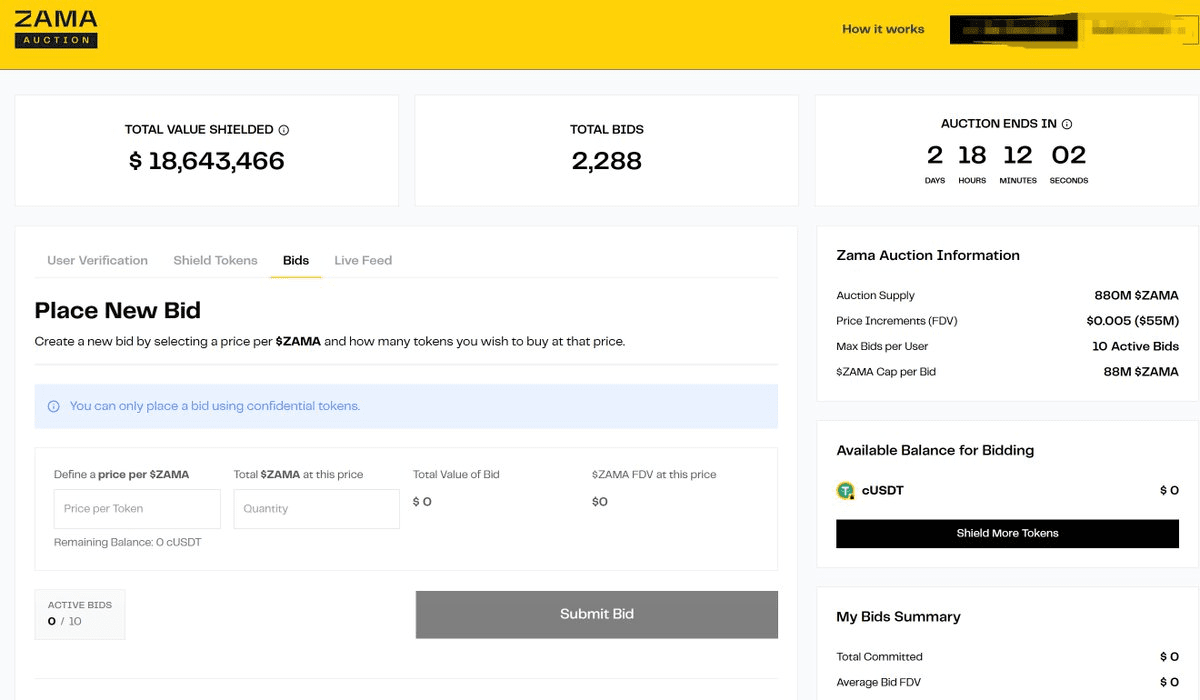Switch to the Shield Tokens tab
The width and height of the screenshot is (1200, 700).
[215, 260]
